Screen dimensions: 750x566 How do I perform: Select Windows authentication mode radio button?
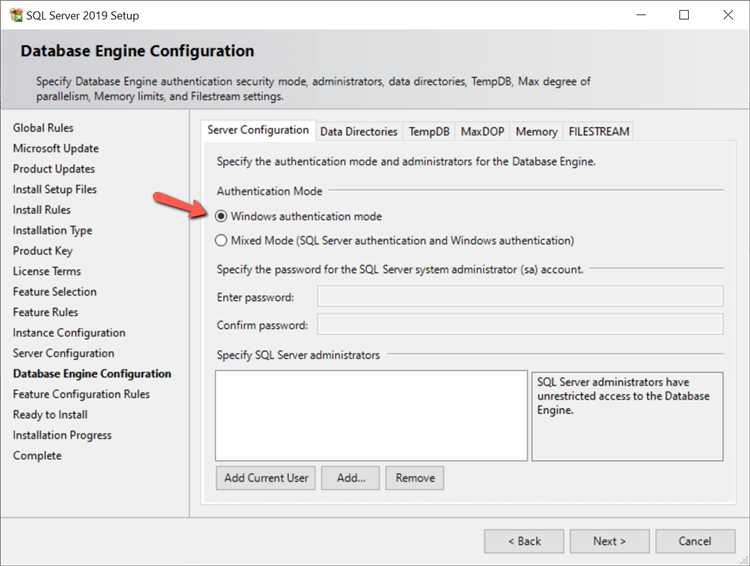[222, 216]
